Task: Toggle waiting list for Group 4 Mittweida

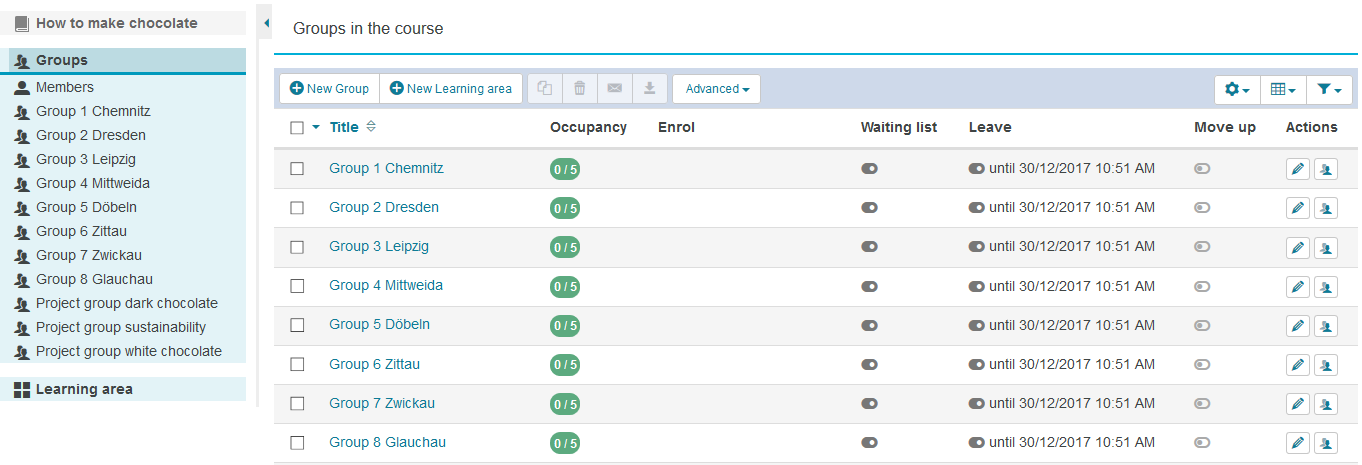Action: [x=869, y=286]
